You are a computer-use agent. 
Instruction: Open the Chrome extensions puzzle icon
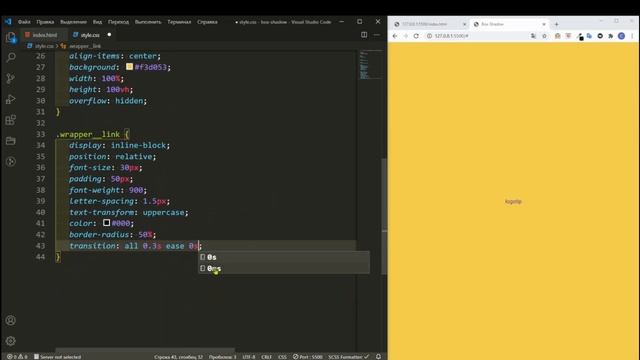tap(611, 36)
